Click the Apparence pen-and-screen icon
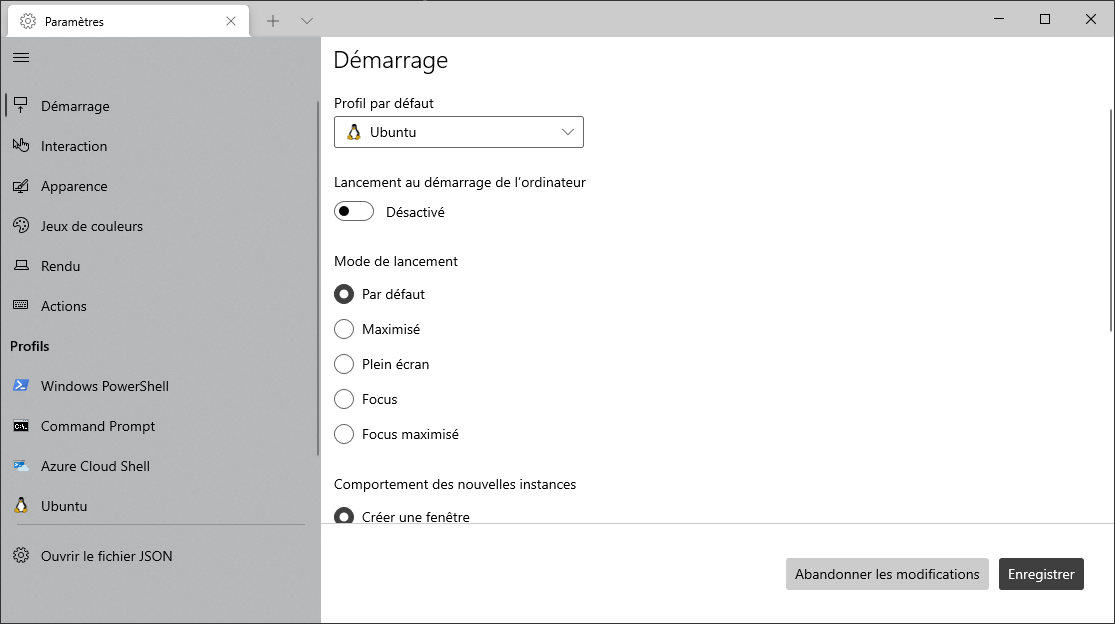The height and width of the screenshot is (624, 1115). tap(21, 185)
